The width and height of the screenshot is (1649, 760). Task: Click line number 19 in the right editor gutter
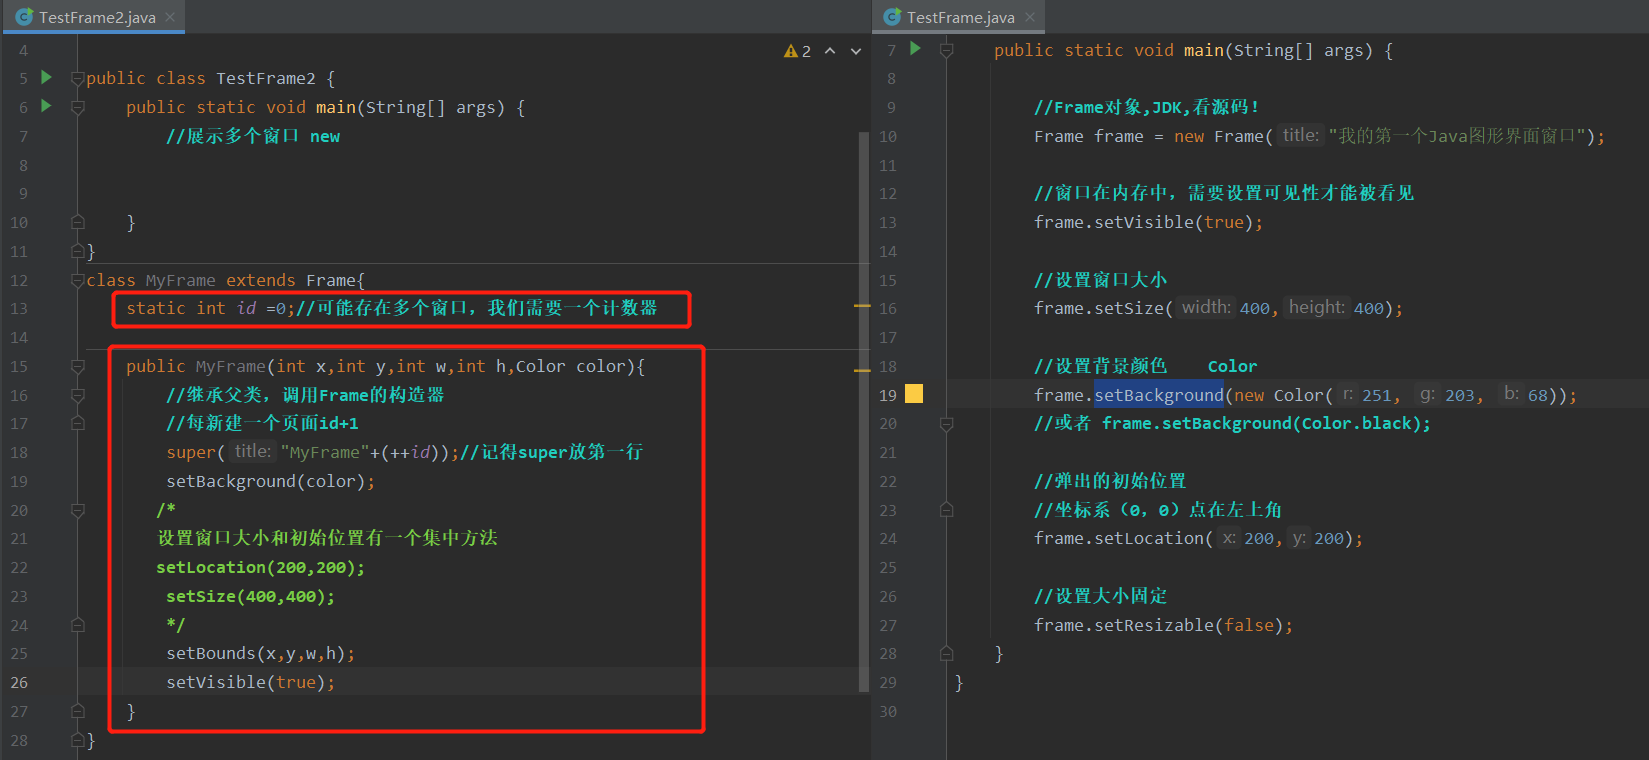(888, 395)
